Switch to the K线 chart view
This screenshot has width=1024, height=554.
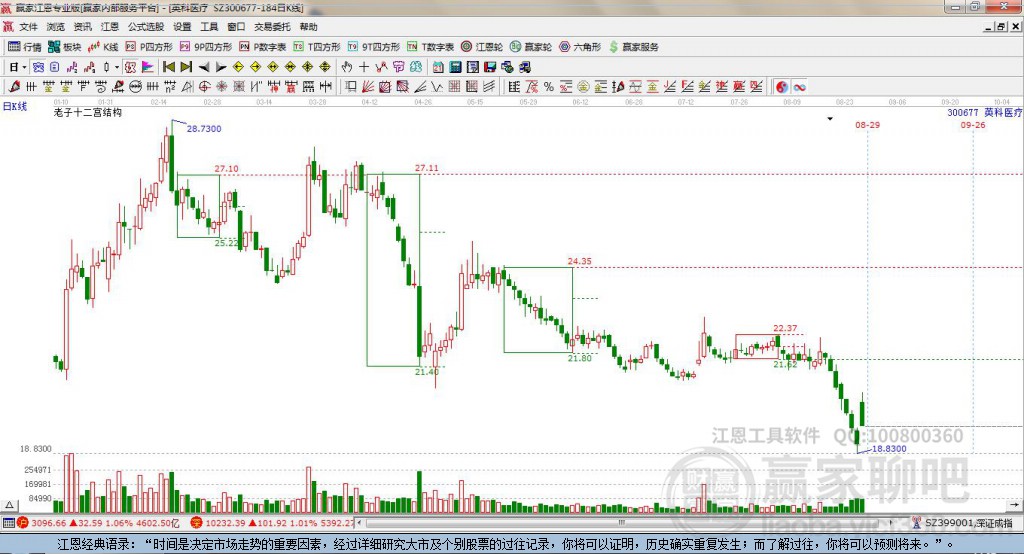(x=103, y=47)
